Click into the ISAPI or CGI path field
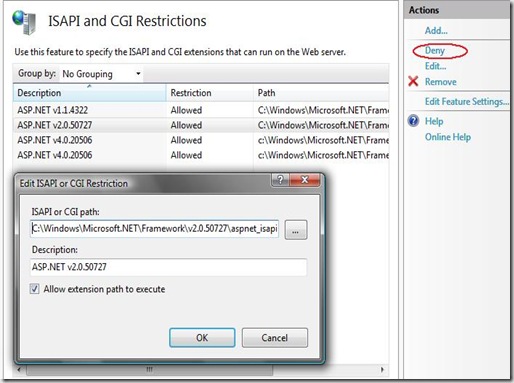The image size is (514, 383). pos(155,229)
